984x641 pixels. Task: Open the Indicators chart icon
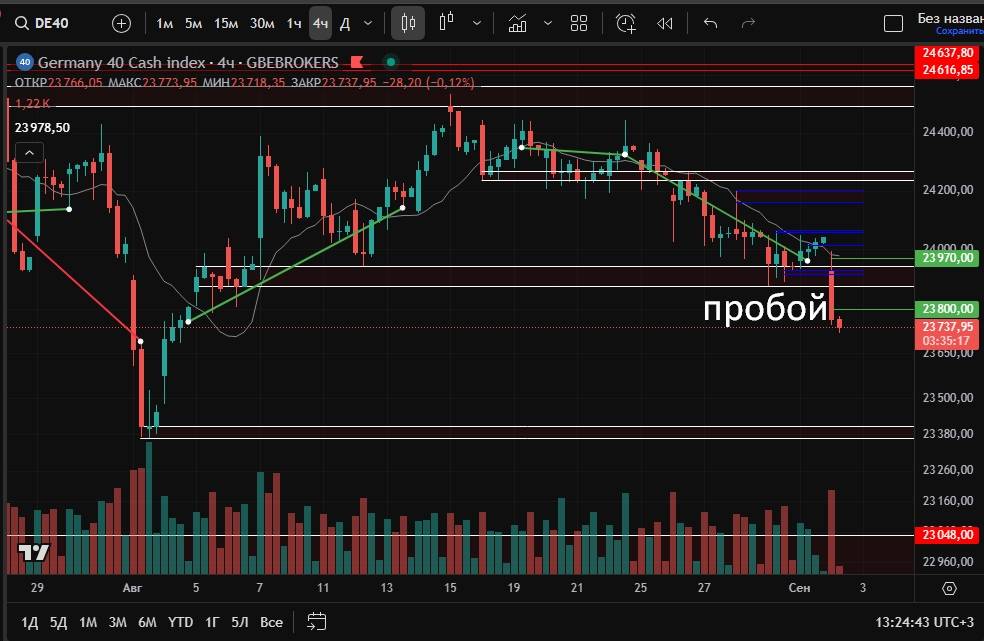(517, 23)
